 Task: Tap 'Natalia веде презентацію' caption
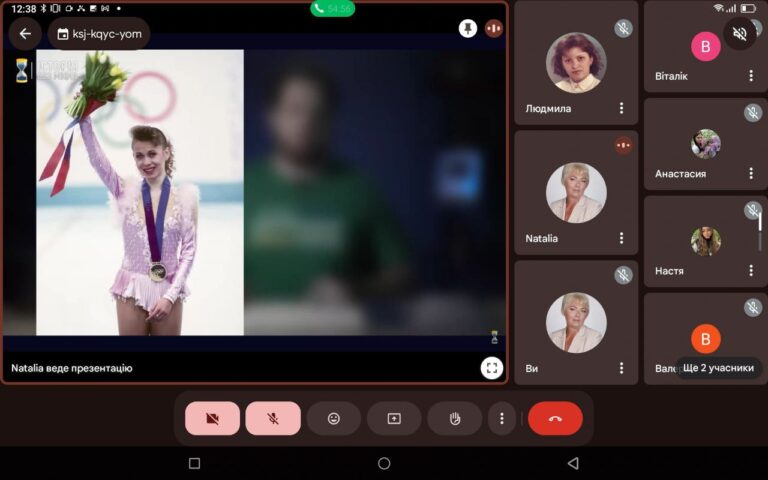[72, 368]
